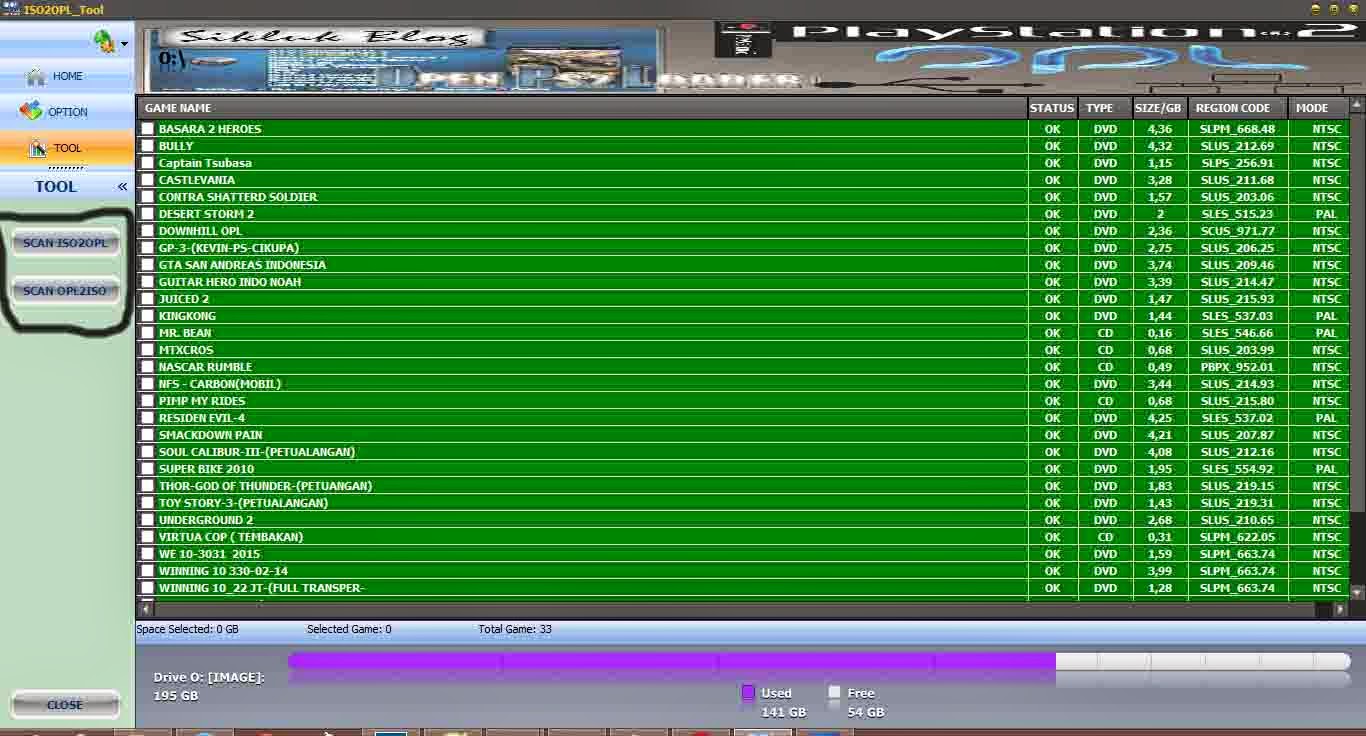Viewport: 1366px width, 736px height.
Task: Collapse the TOOL panel with the double chevron
Action: pos(122,186)
